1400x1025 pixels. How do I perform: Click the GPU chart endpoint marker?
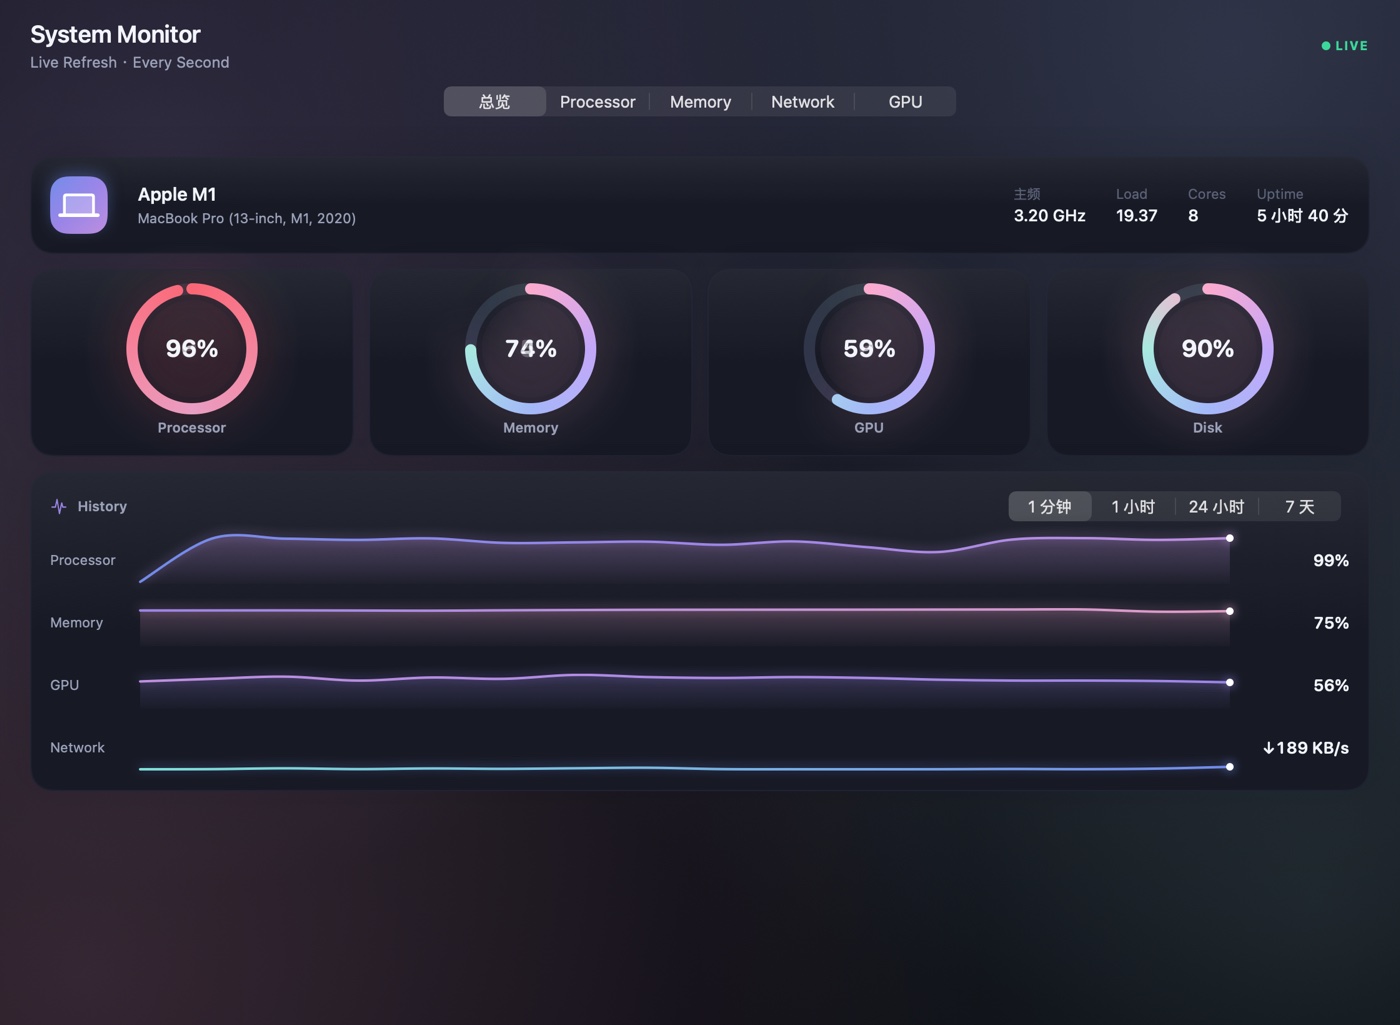click(1230, 683)
